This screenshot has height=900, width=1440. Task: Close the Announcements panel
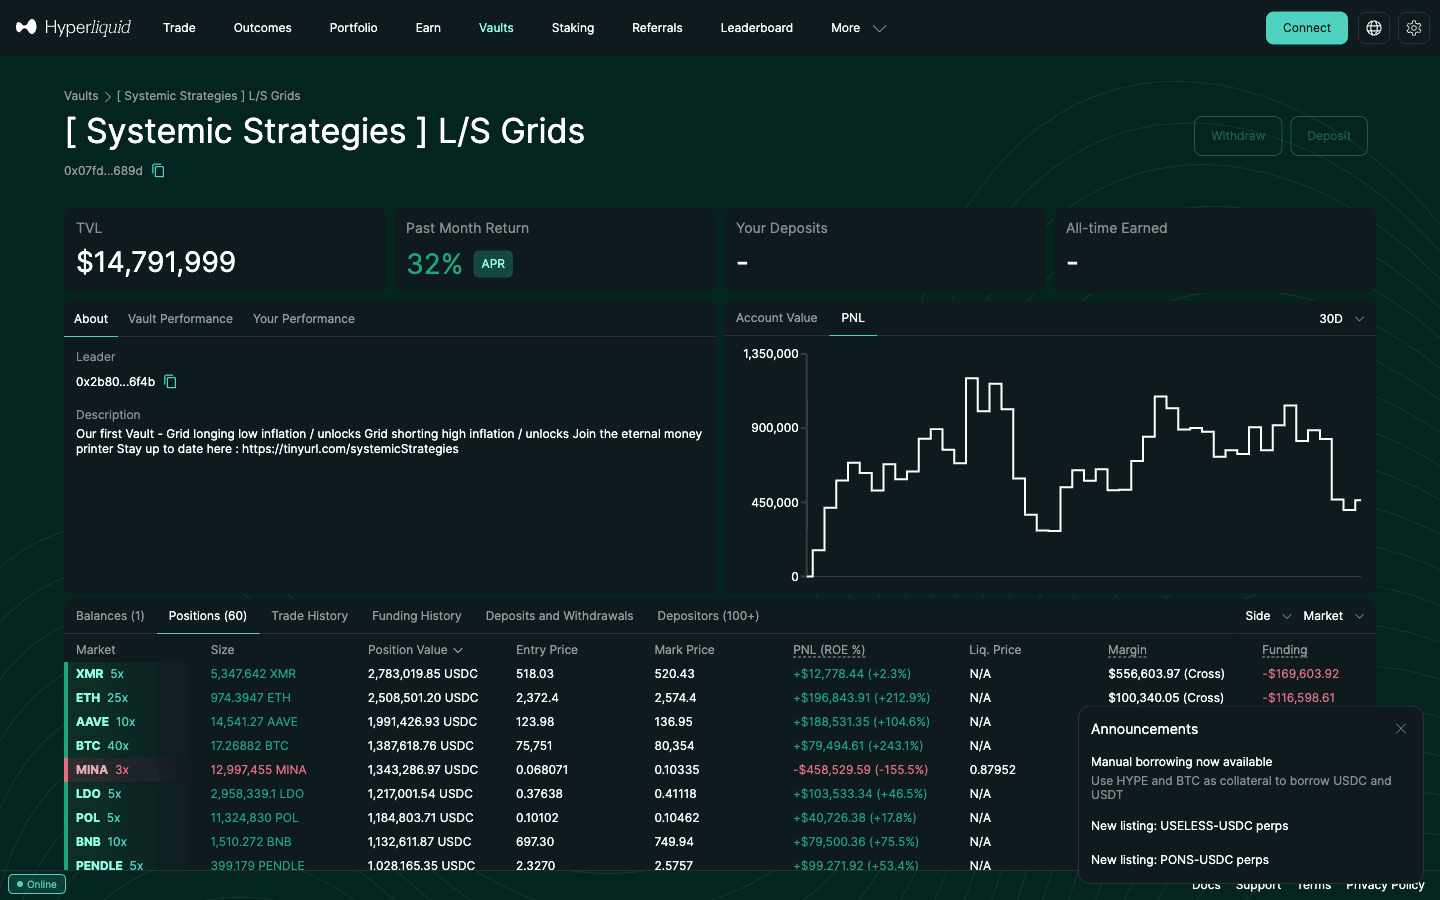(x=1401, y=729)
